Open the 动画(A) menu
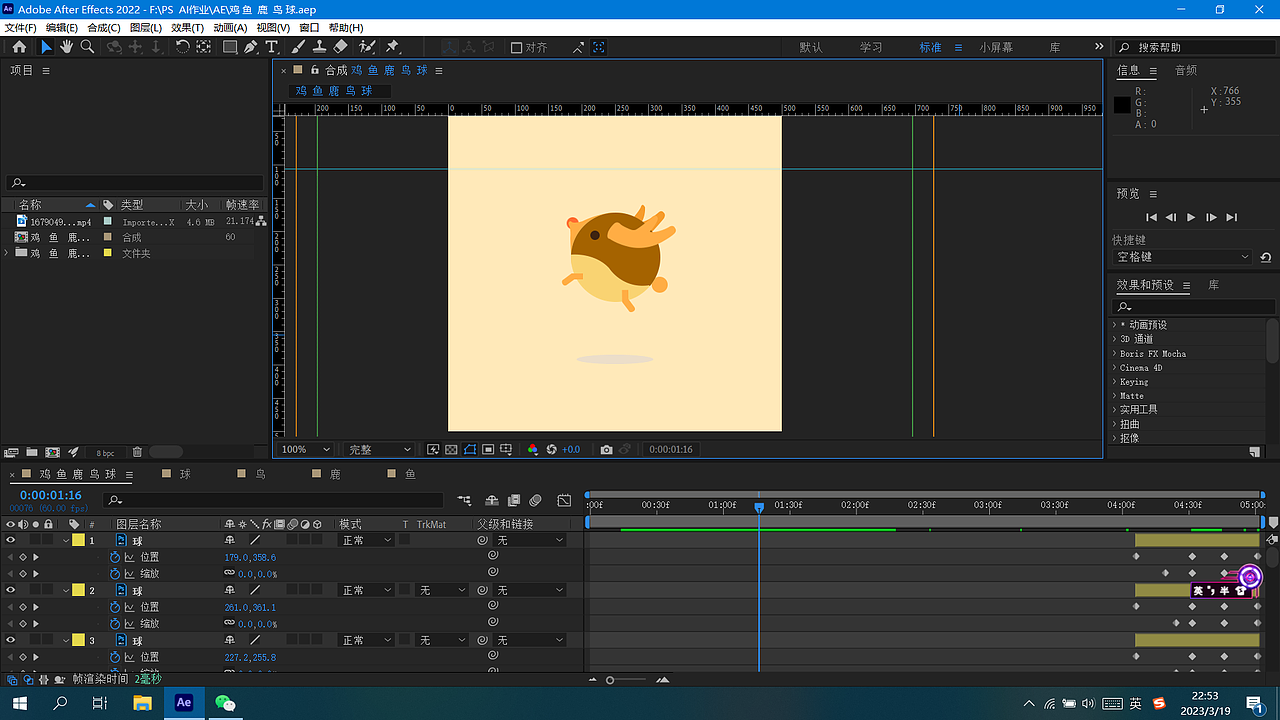 [x=230, y=28]
